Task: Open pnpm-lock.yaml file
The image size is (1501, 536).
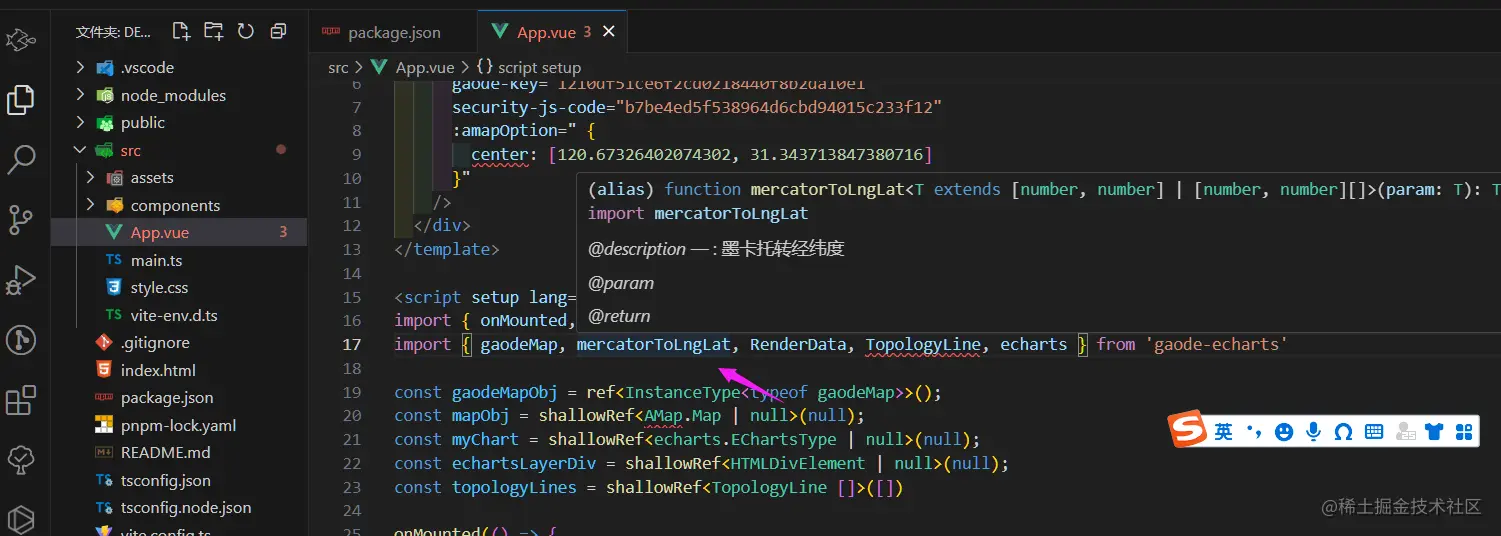Action: coord(180,425)
